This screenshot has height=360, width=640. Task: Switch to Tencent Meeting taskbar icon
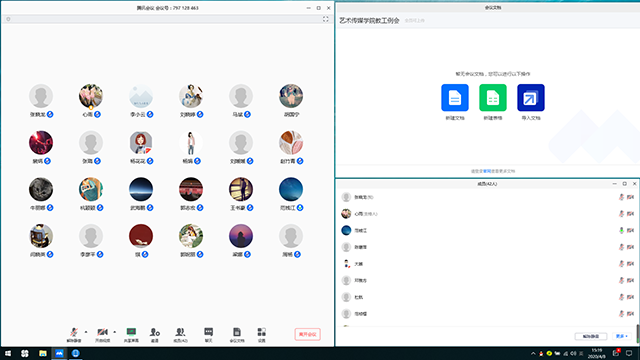point(59,353)
